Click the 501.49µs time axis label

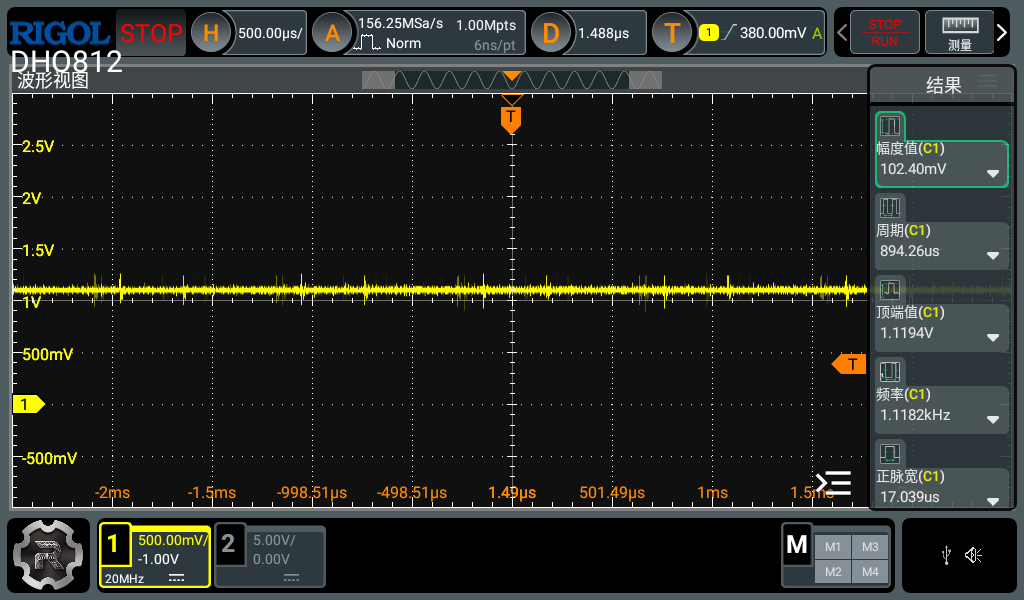(x=612, y=493)
